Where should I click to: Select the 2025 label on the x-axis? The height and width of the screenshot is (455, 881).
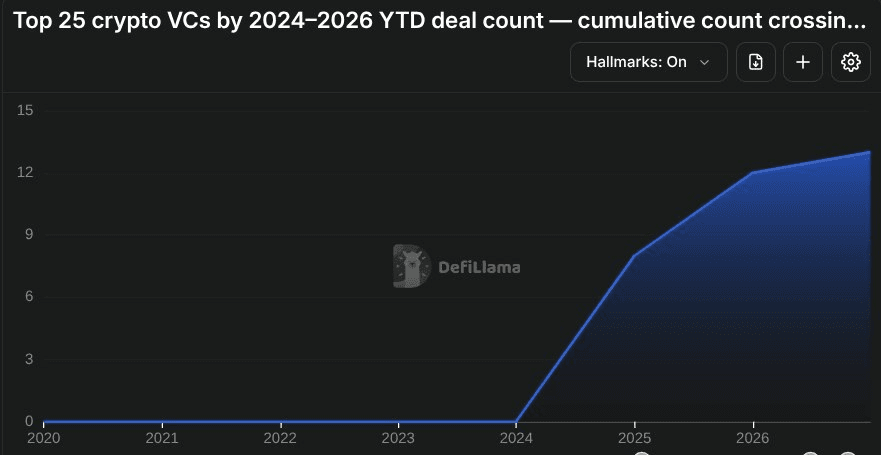coord(634,438)
